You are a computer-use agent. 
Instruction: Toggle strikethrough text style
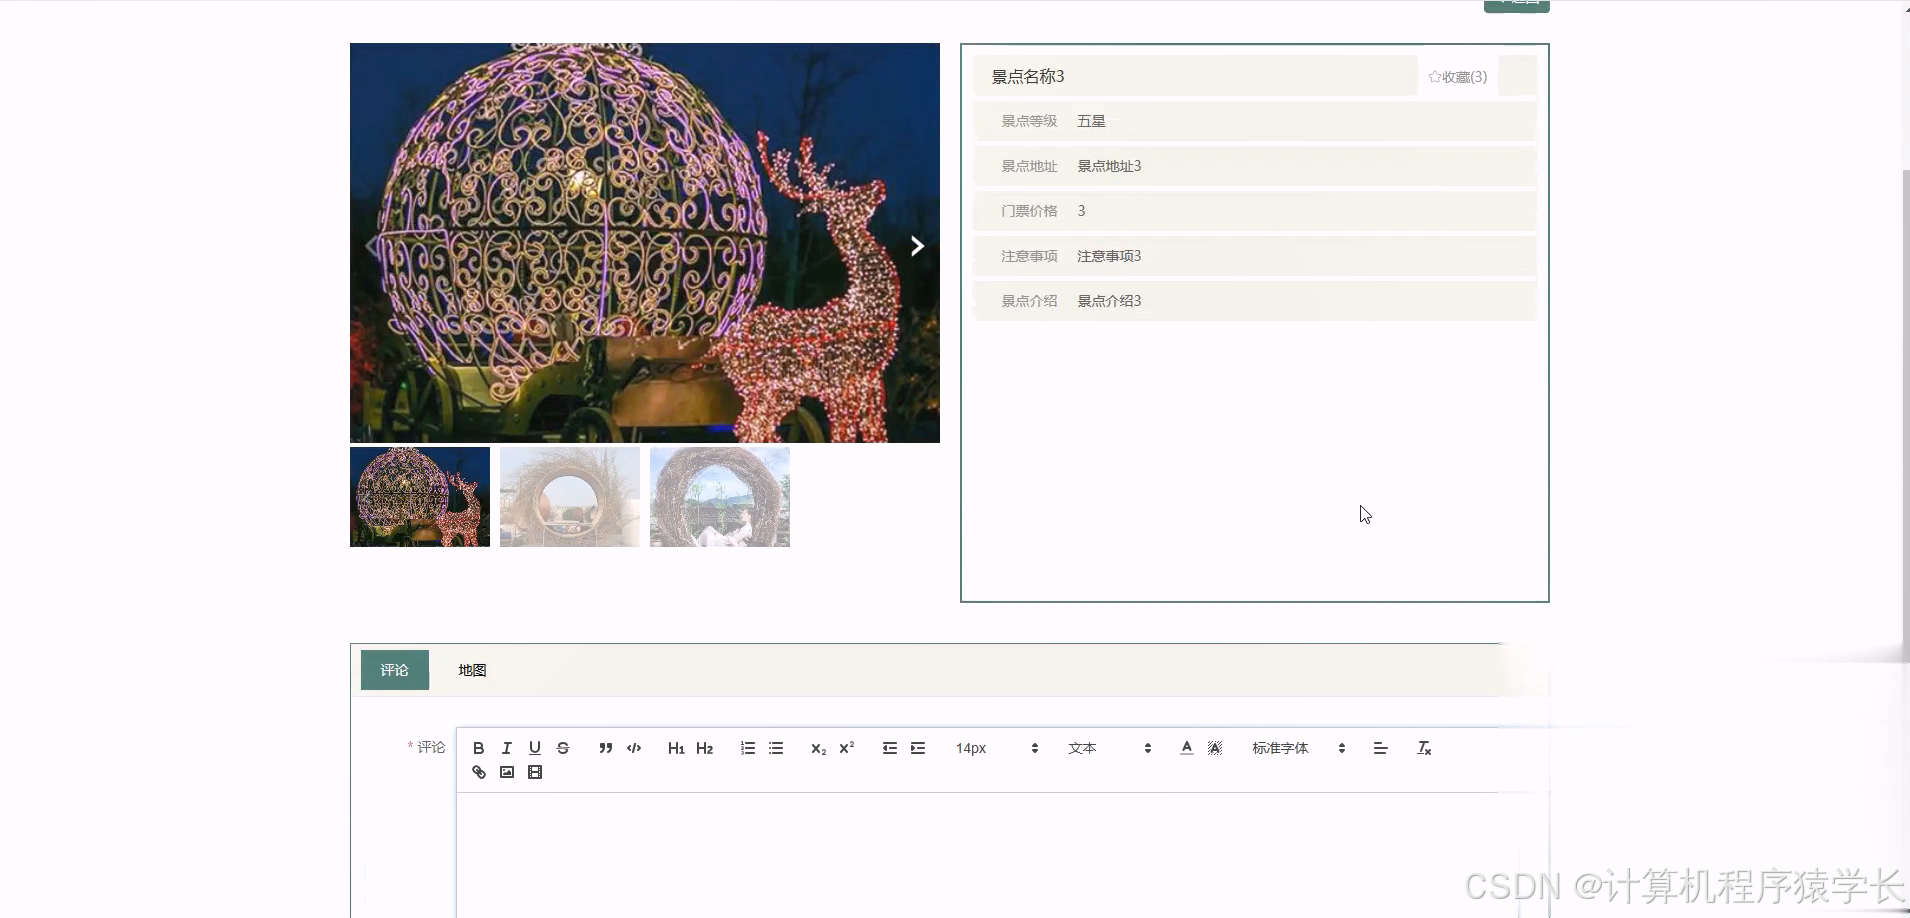click(x=563, y=748)
